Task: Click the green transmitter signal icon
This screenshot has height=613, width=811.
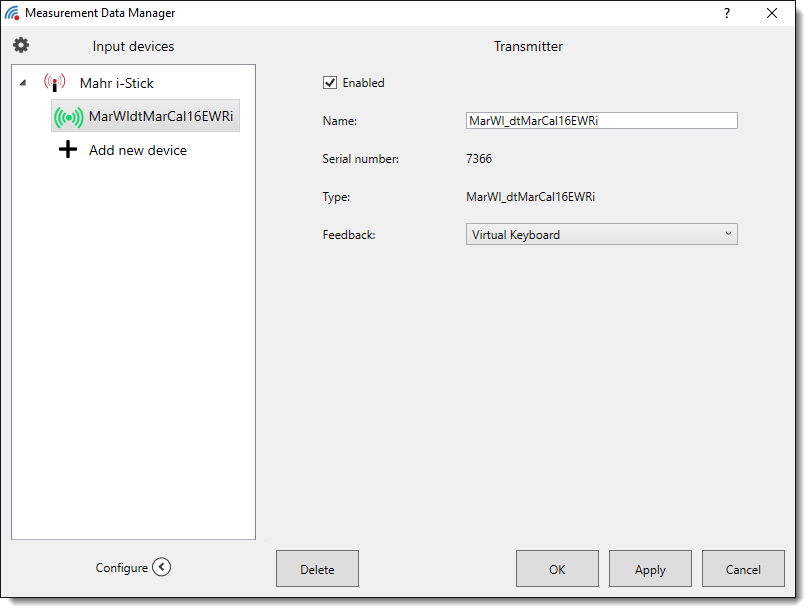Action: pos(68,117)
